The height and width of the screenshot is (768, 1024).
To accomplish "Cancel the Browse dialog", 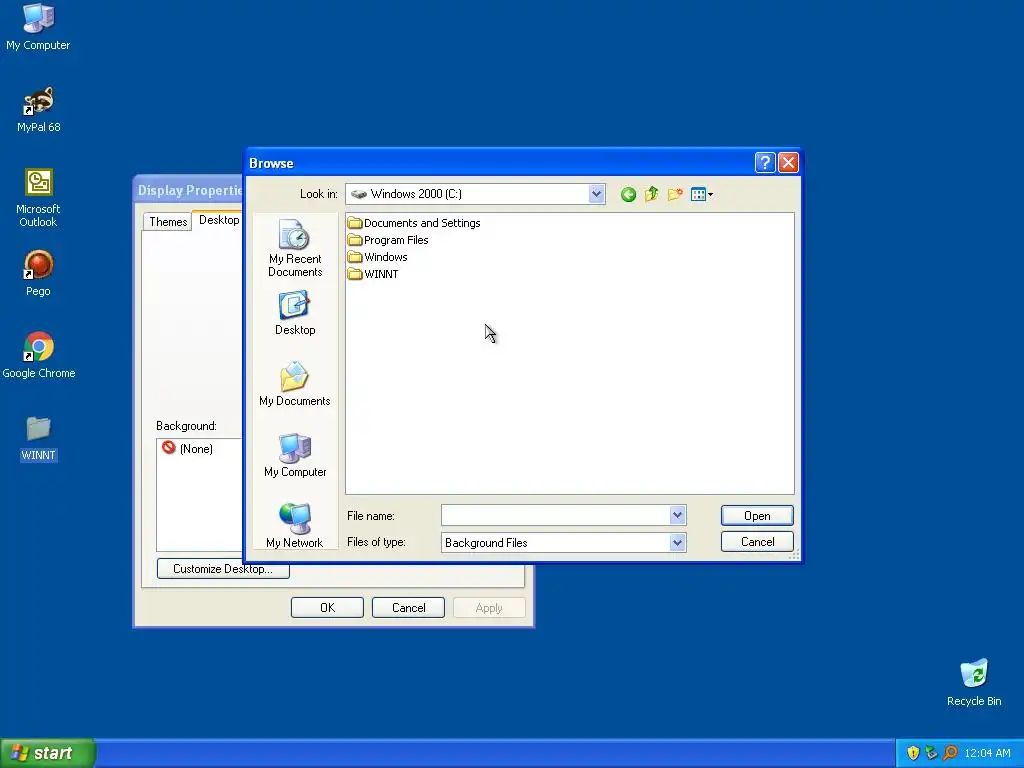I will [757, 542].
